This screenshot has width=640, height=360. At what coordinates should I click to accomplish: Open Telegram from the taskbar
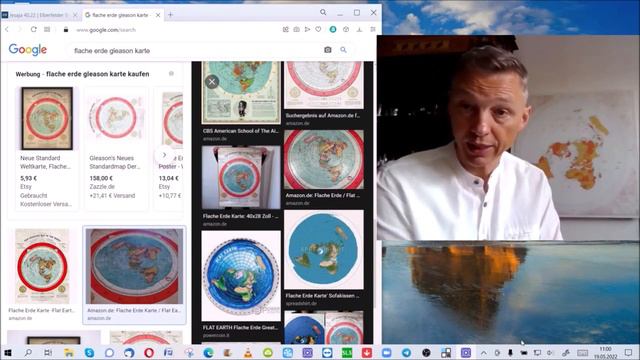[406, 353]
